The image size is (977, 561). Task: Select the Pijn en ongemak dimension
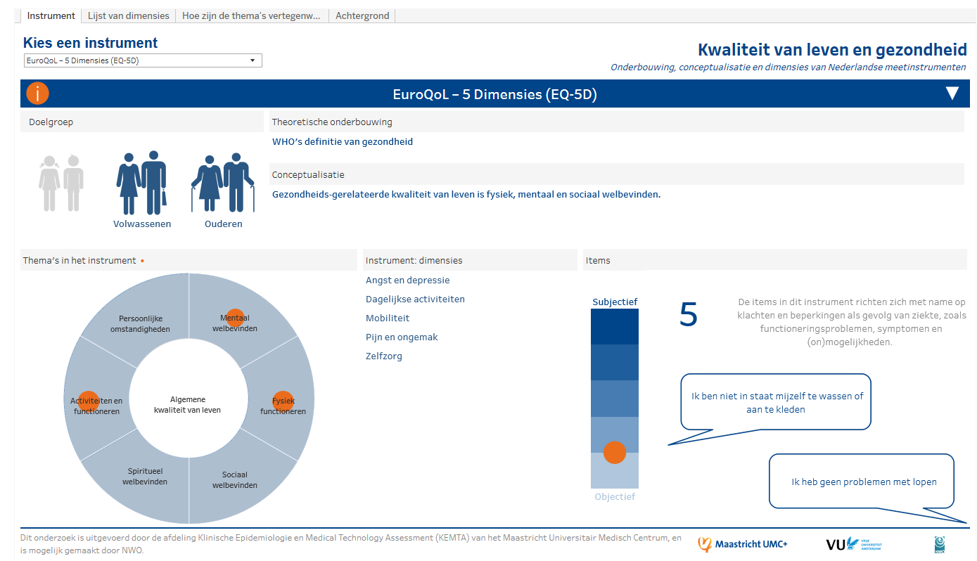(401, 337)
